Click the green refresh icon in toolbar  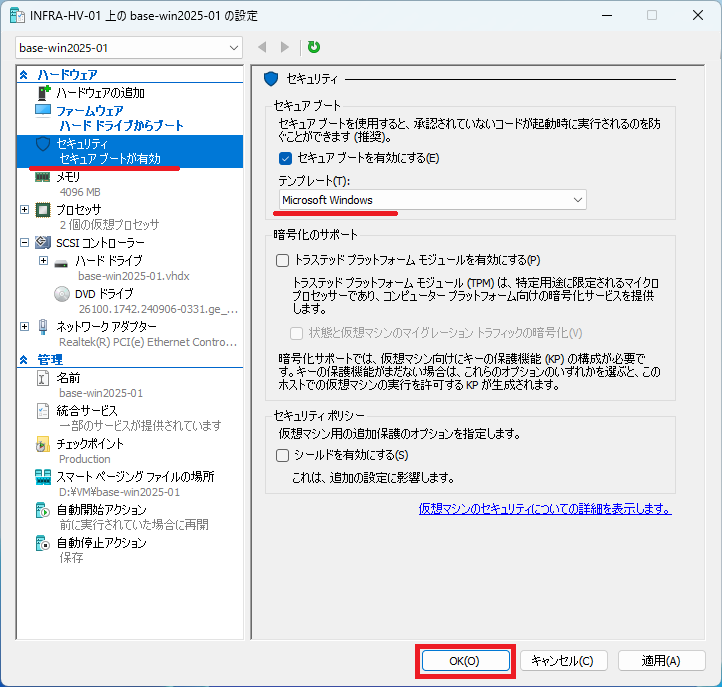[314, 47]
